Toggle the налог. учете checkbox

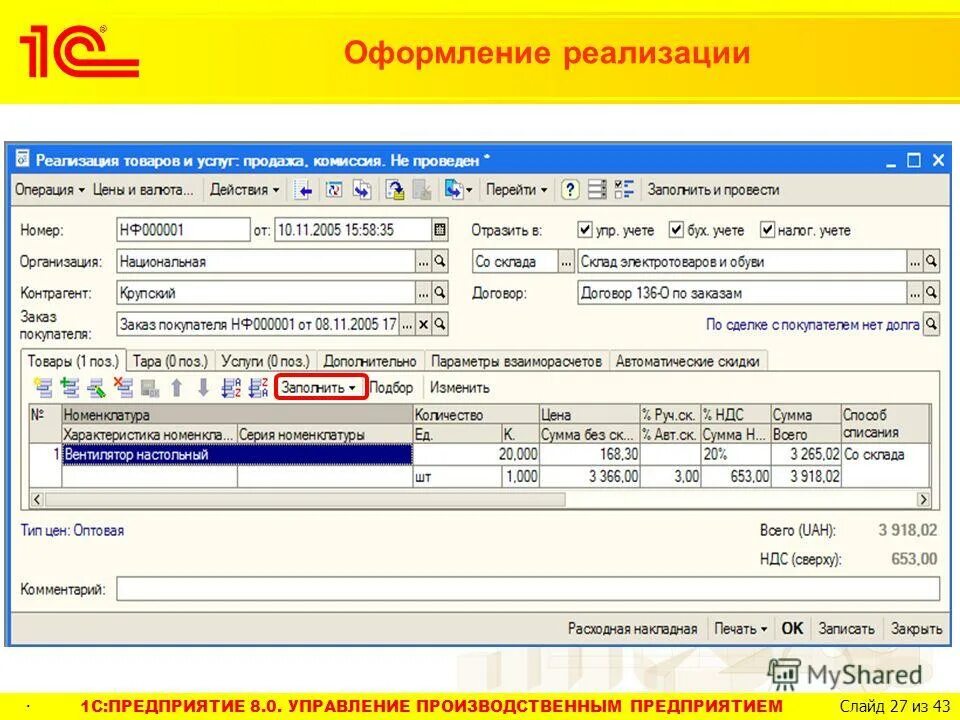[767, 230]
